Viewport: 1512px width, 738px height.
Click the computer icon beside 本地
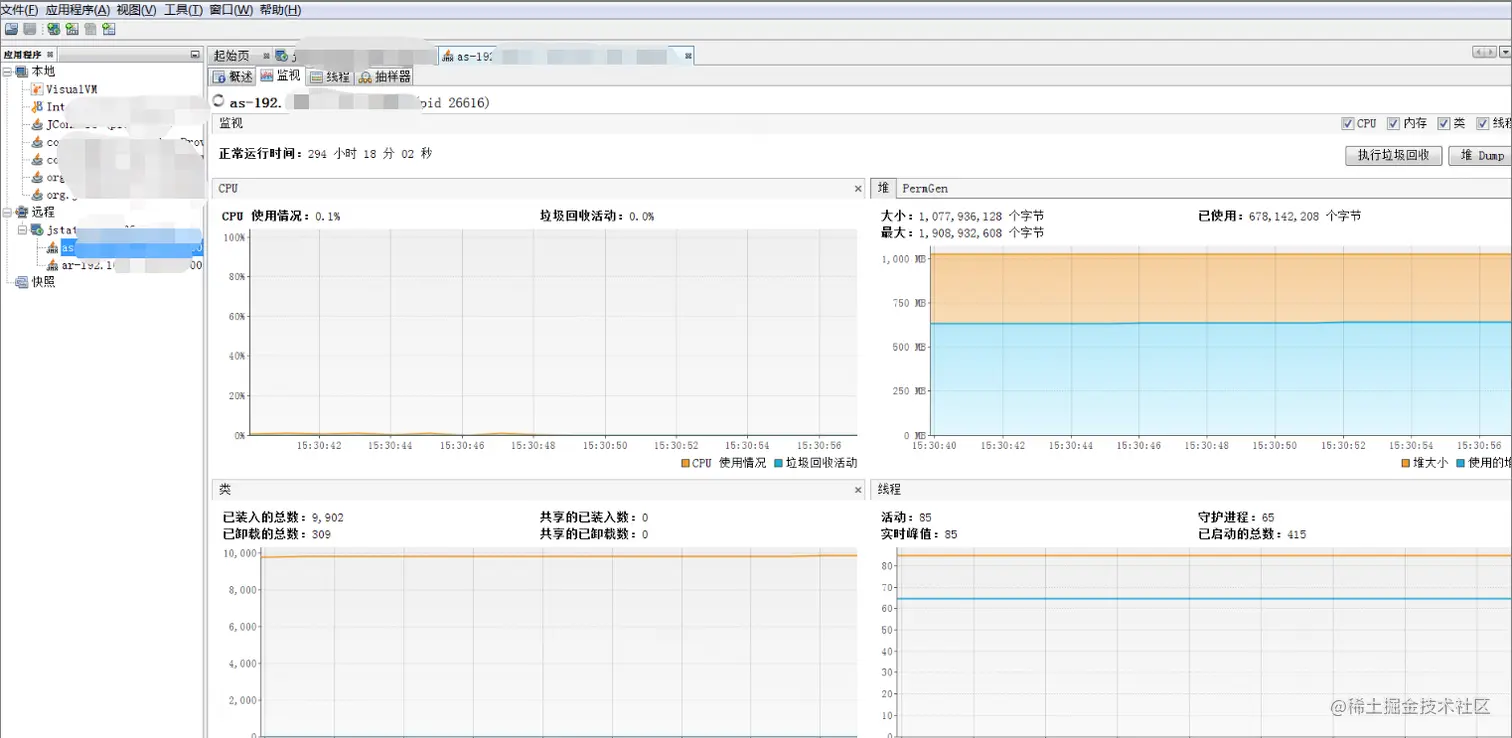(22, 71)
